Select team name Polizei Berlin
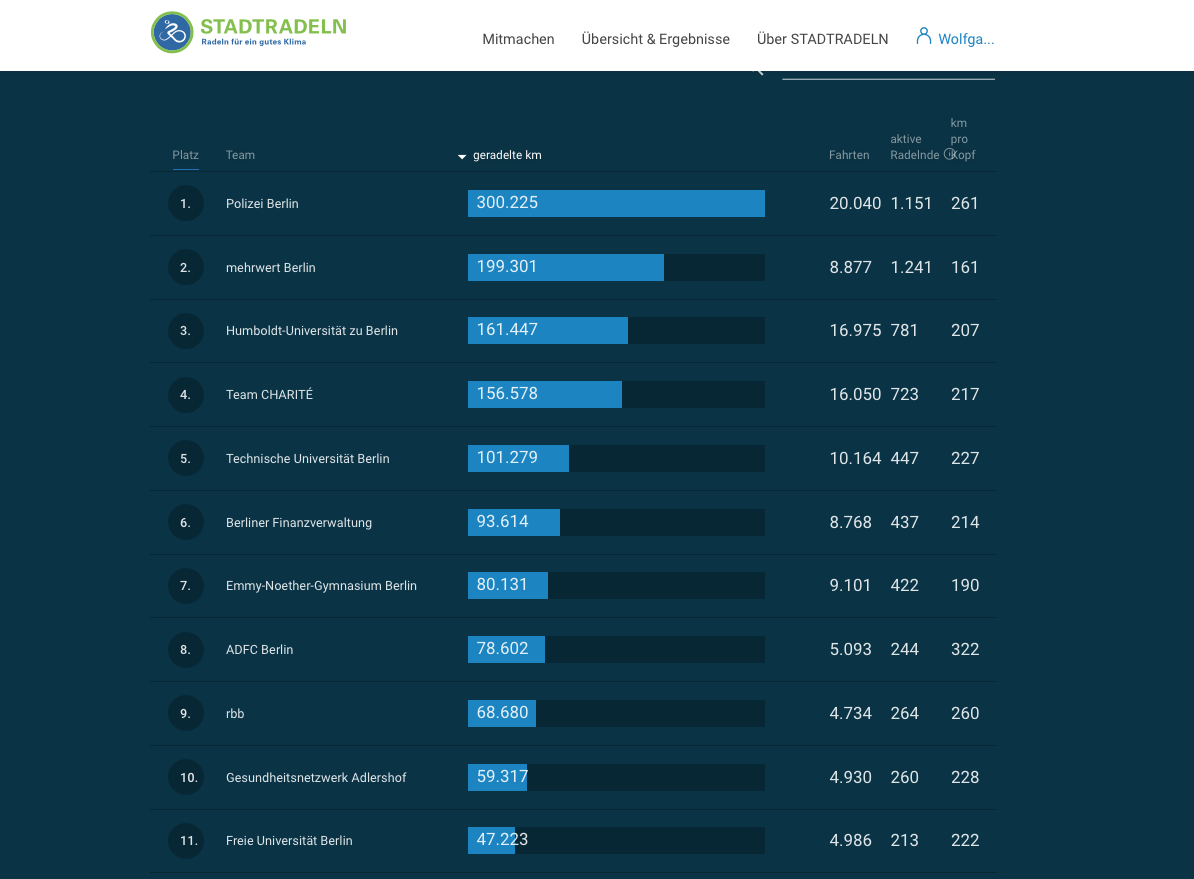 point(262,203)
